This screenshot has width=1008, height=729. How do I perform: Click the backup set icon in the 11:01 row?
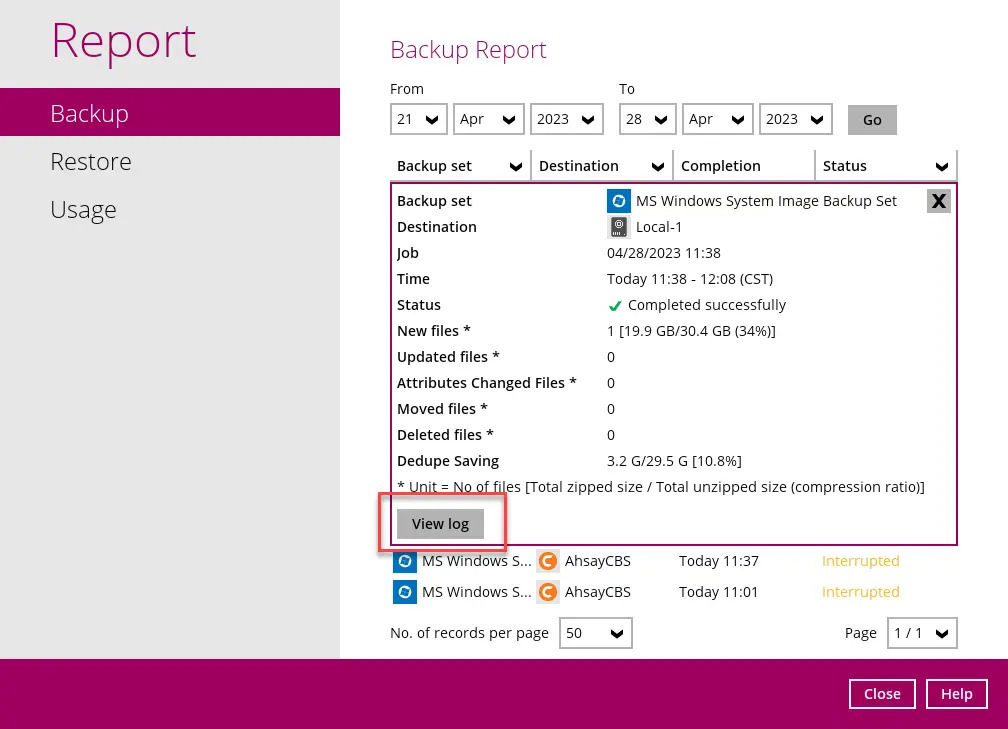click(x=404, y=592)
